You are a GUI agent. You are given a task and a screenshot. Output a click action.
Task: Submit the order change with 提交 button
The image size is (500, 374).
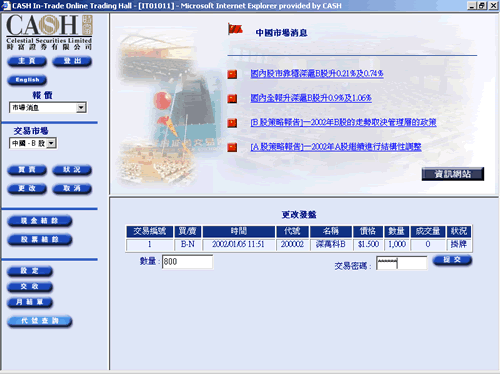[452, 260]
